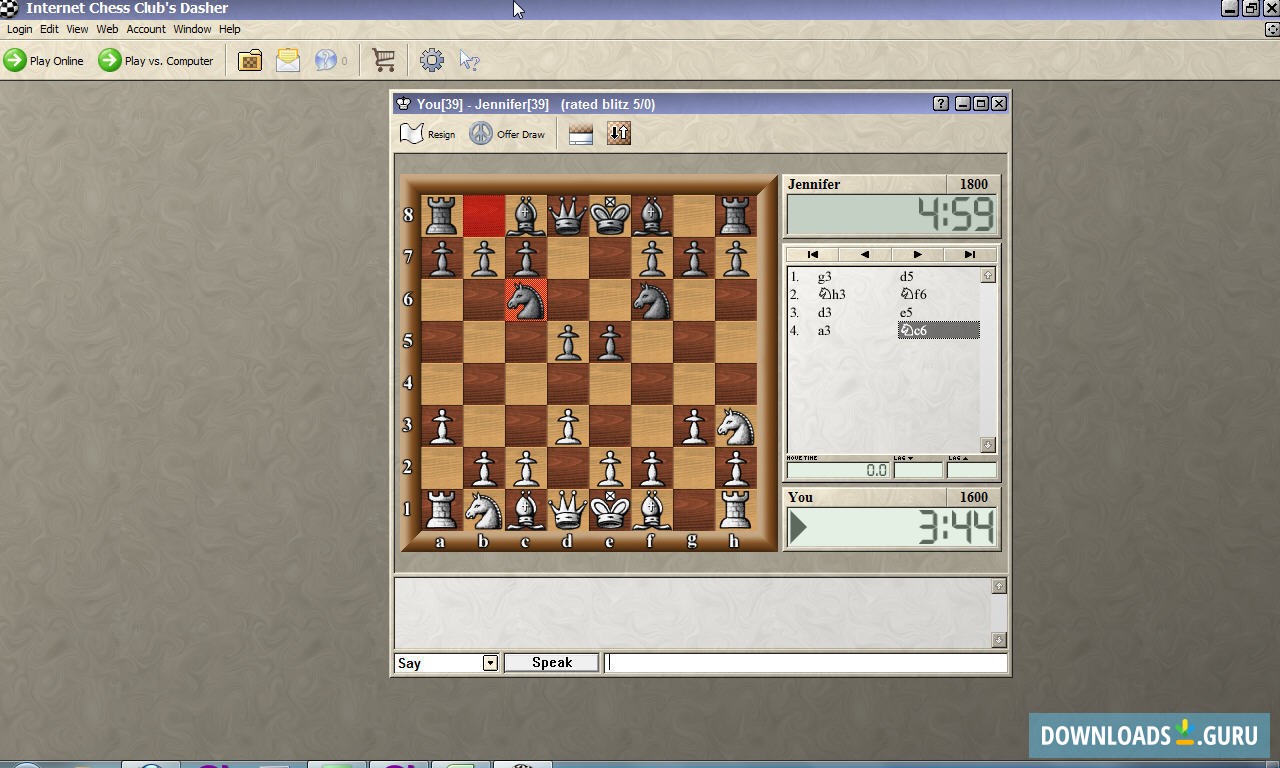Flip the board with the arrows icon
The width and height of the screenshot is (1280, 768).
pos(619,134)
